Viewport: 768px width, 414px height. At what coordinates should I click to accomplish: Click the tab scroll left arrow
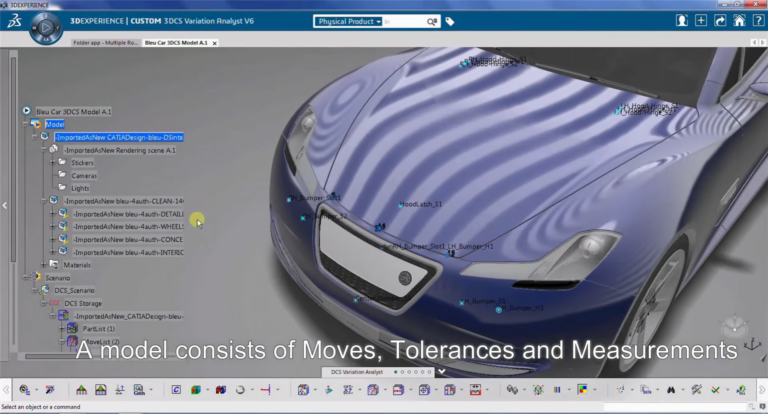pos(754,43)
